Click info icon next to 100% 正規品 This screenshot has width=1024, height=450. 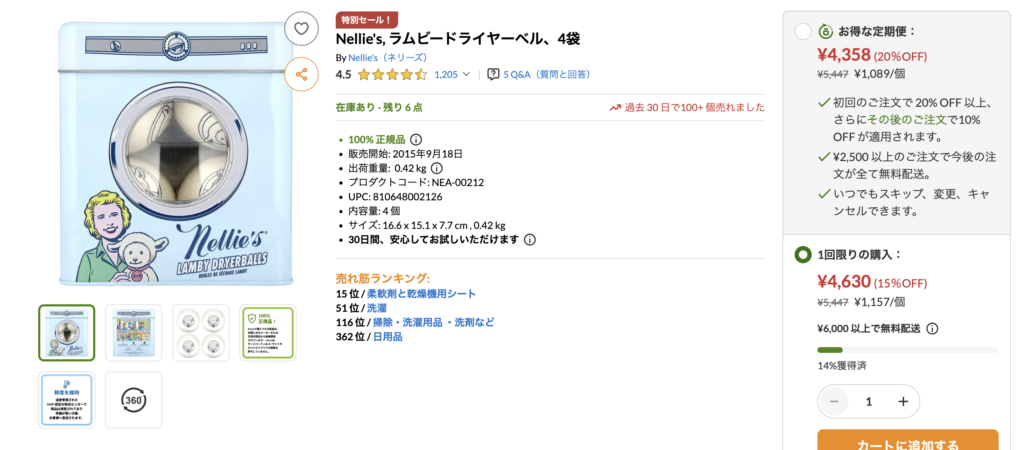pos(416,139)
